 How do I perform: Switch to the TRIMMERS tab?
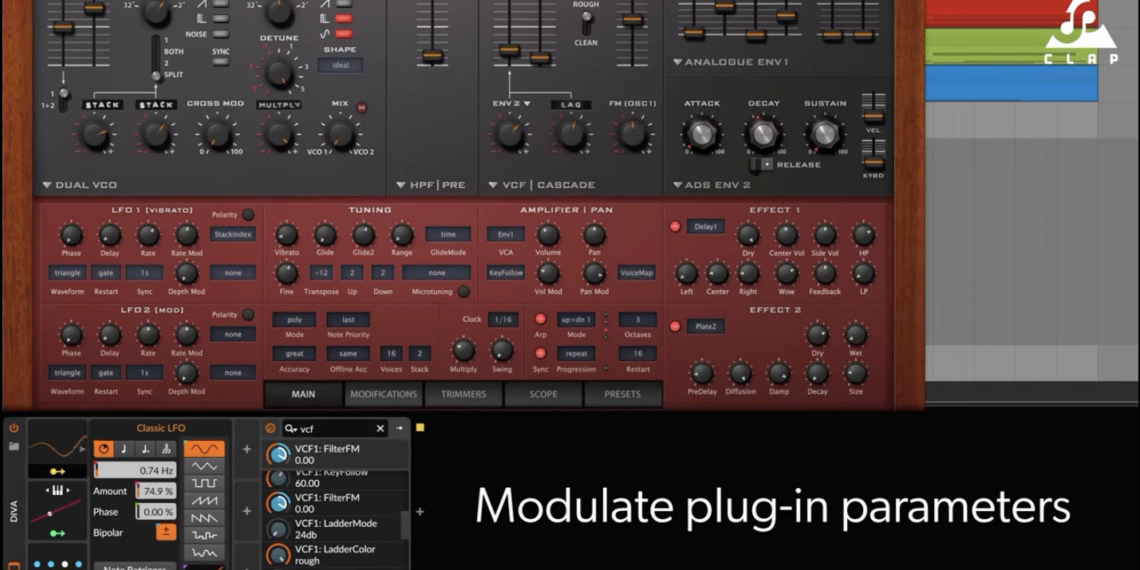tap(463, 394)
